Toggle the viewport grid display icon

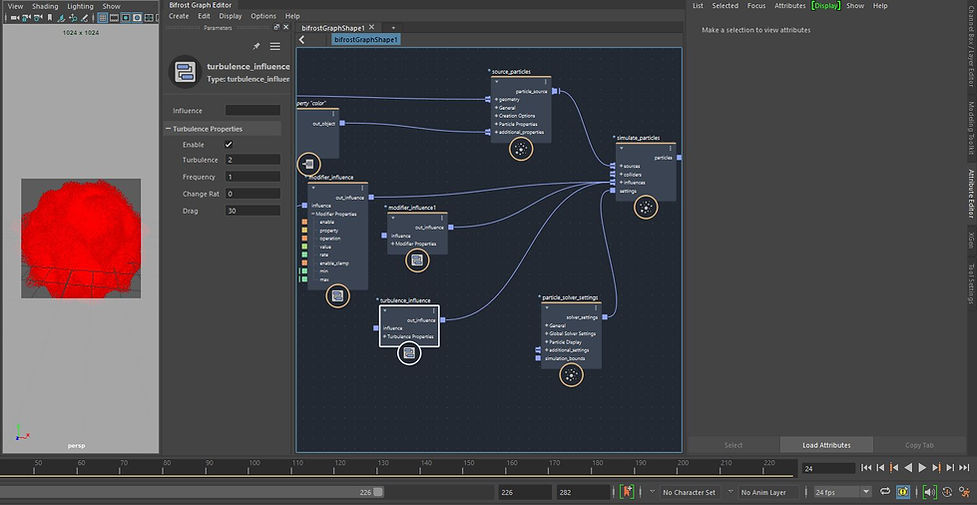(x=103, y=18)
